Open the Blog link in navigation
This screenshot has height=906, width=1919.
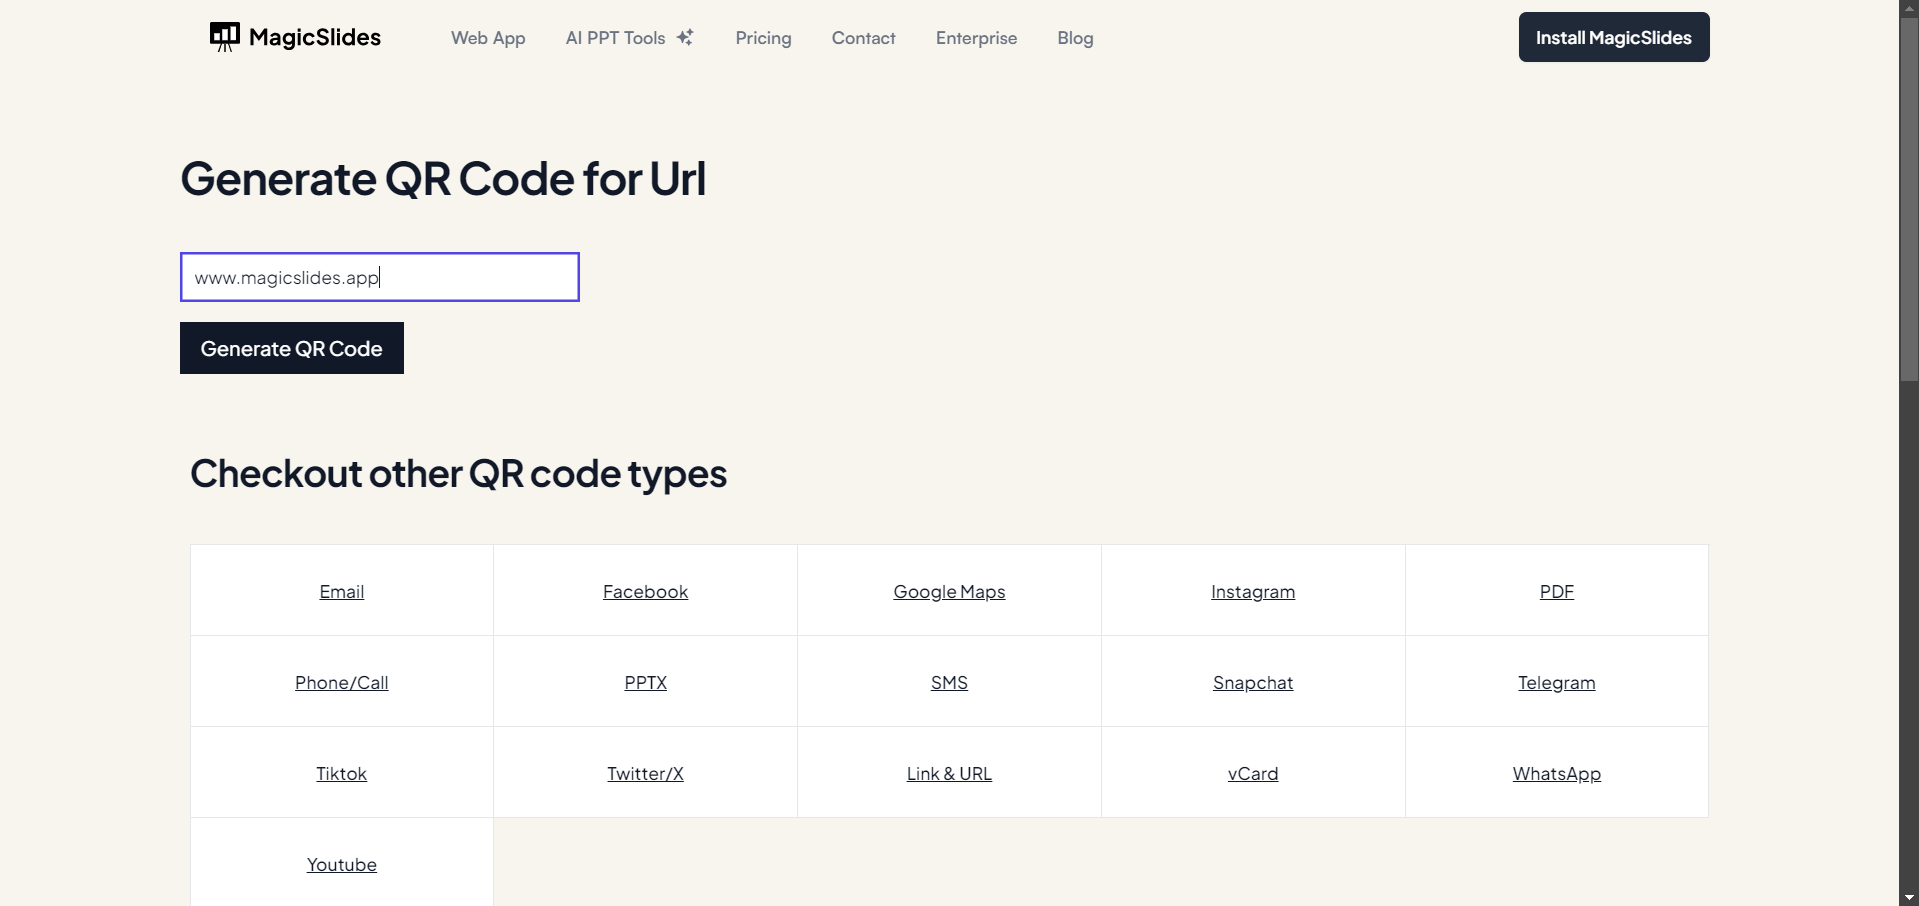tap(1075, 38)
